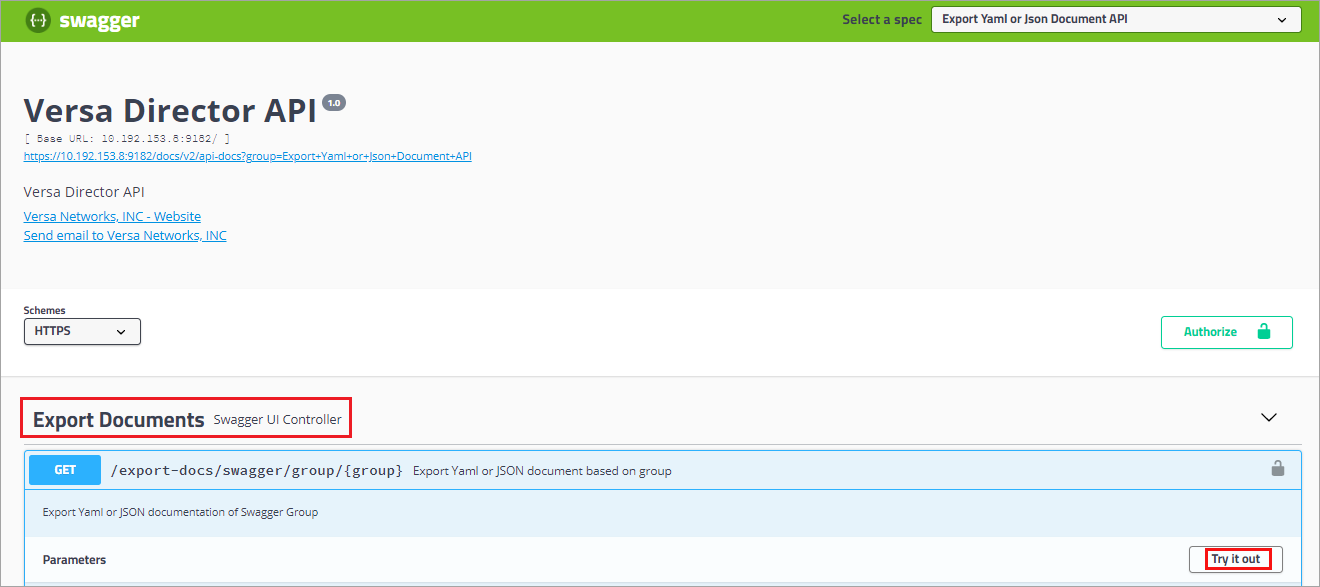The height and width of the screenshot is (587, 1320).
Task: Collapse the Export Documents section chevron
Action: pos(1268,417)
